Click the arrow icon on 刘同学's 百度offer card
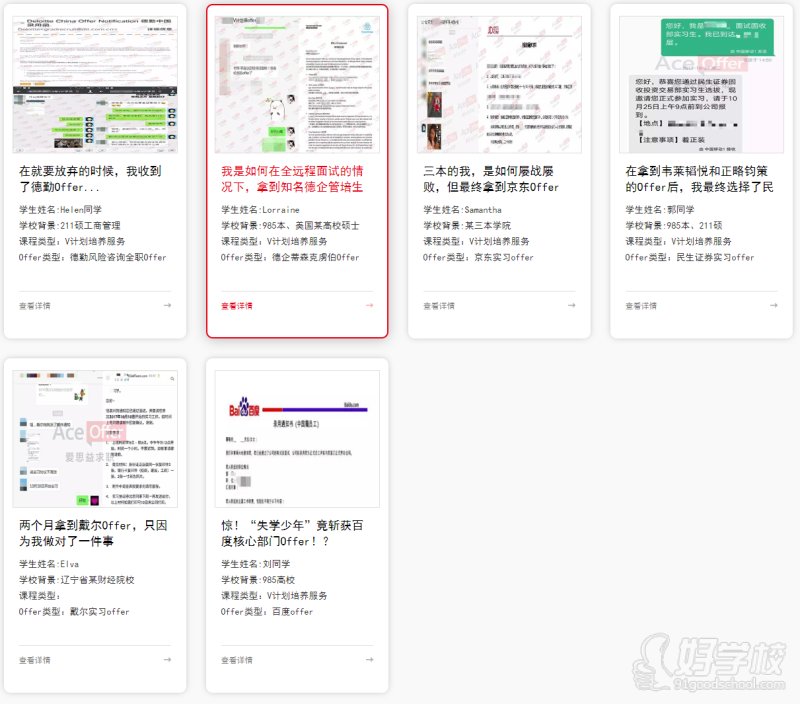The width and height of the screenshot is (800, 704). [369, 659]
